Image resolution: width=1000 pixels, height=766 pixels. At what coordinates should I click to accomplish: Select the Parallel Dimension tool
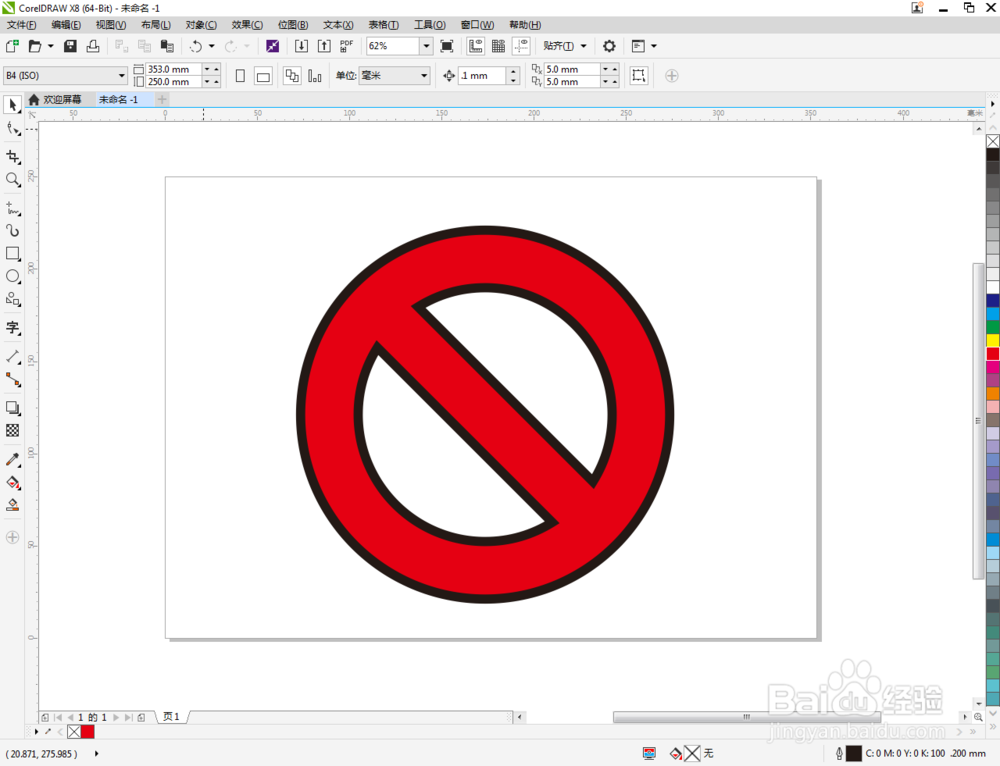point(13,357)
